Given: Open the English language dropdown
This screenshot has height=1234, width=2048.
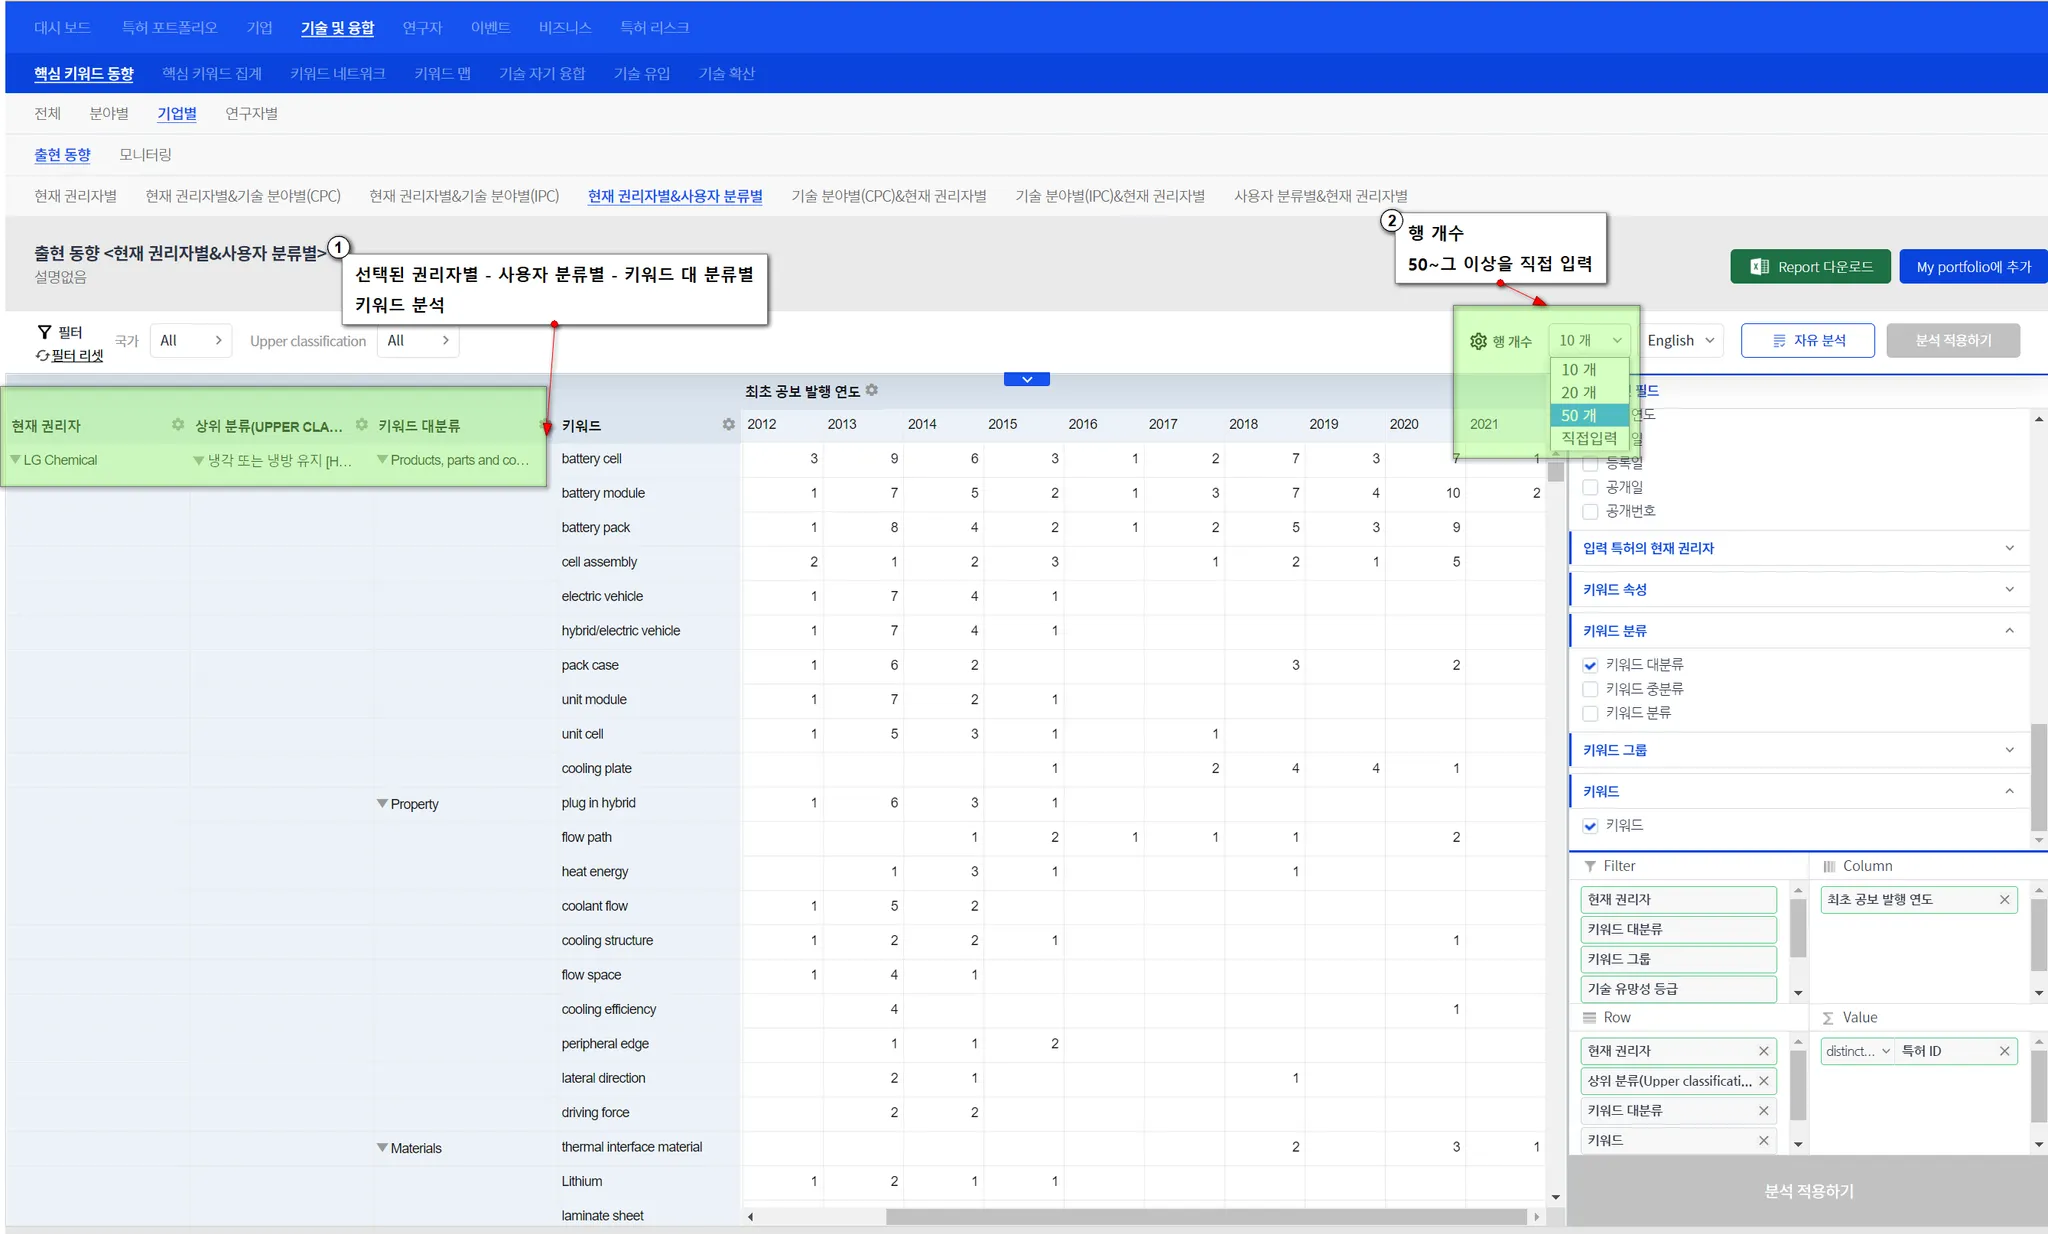Looking at the screenshot, I should [x=1680, y=341].
